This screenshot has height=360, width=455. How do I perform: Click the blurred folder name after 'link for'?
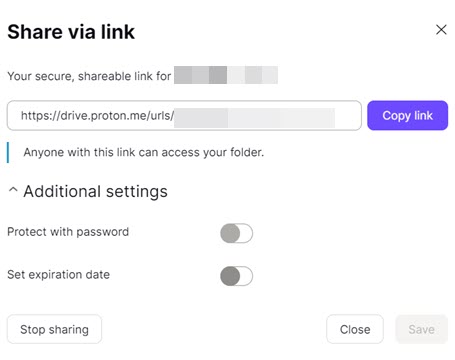pos(226,75)
